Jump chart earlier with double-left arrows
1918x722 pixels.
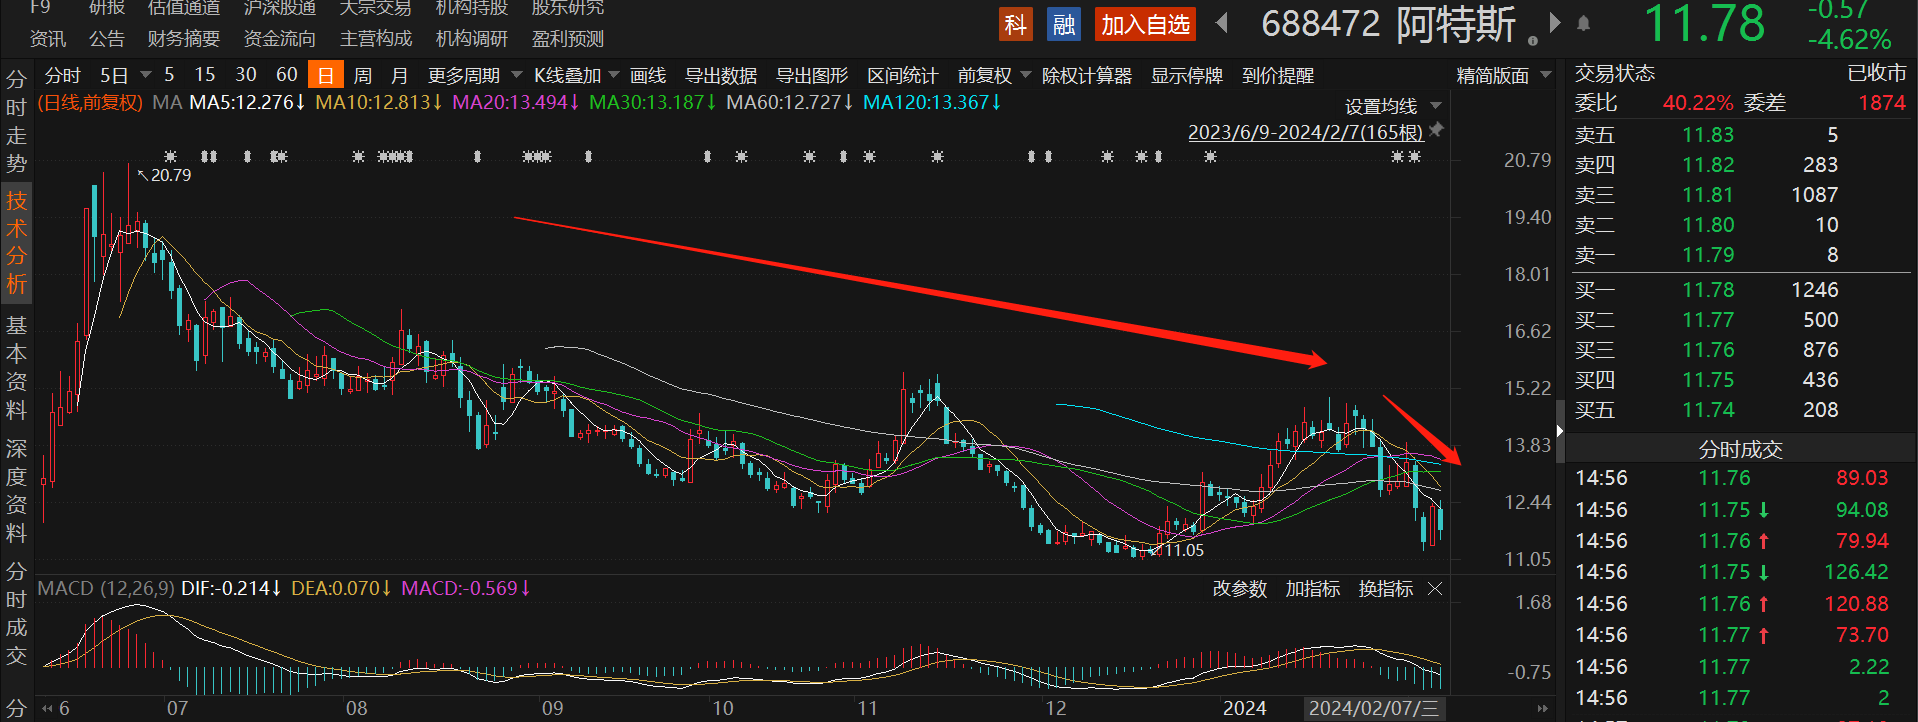click(47, 708)
